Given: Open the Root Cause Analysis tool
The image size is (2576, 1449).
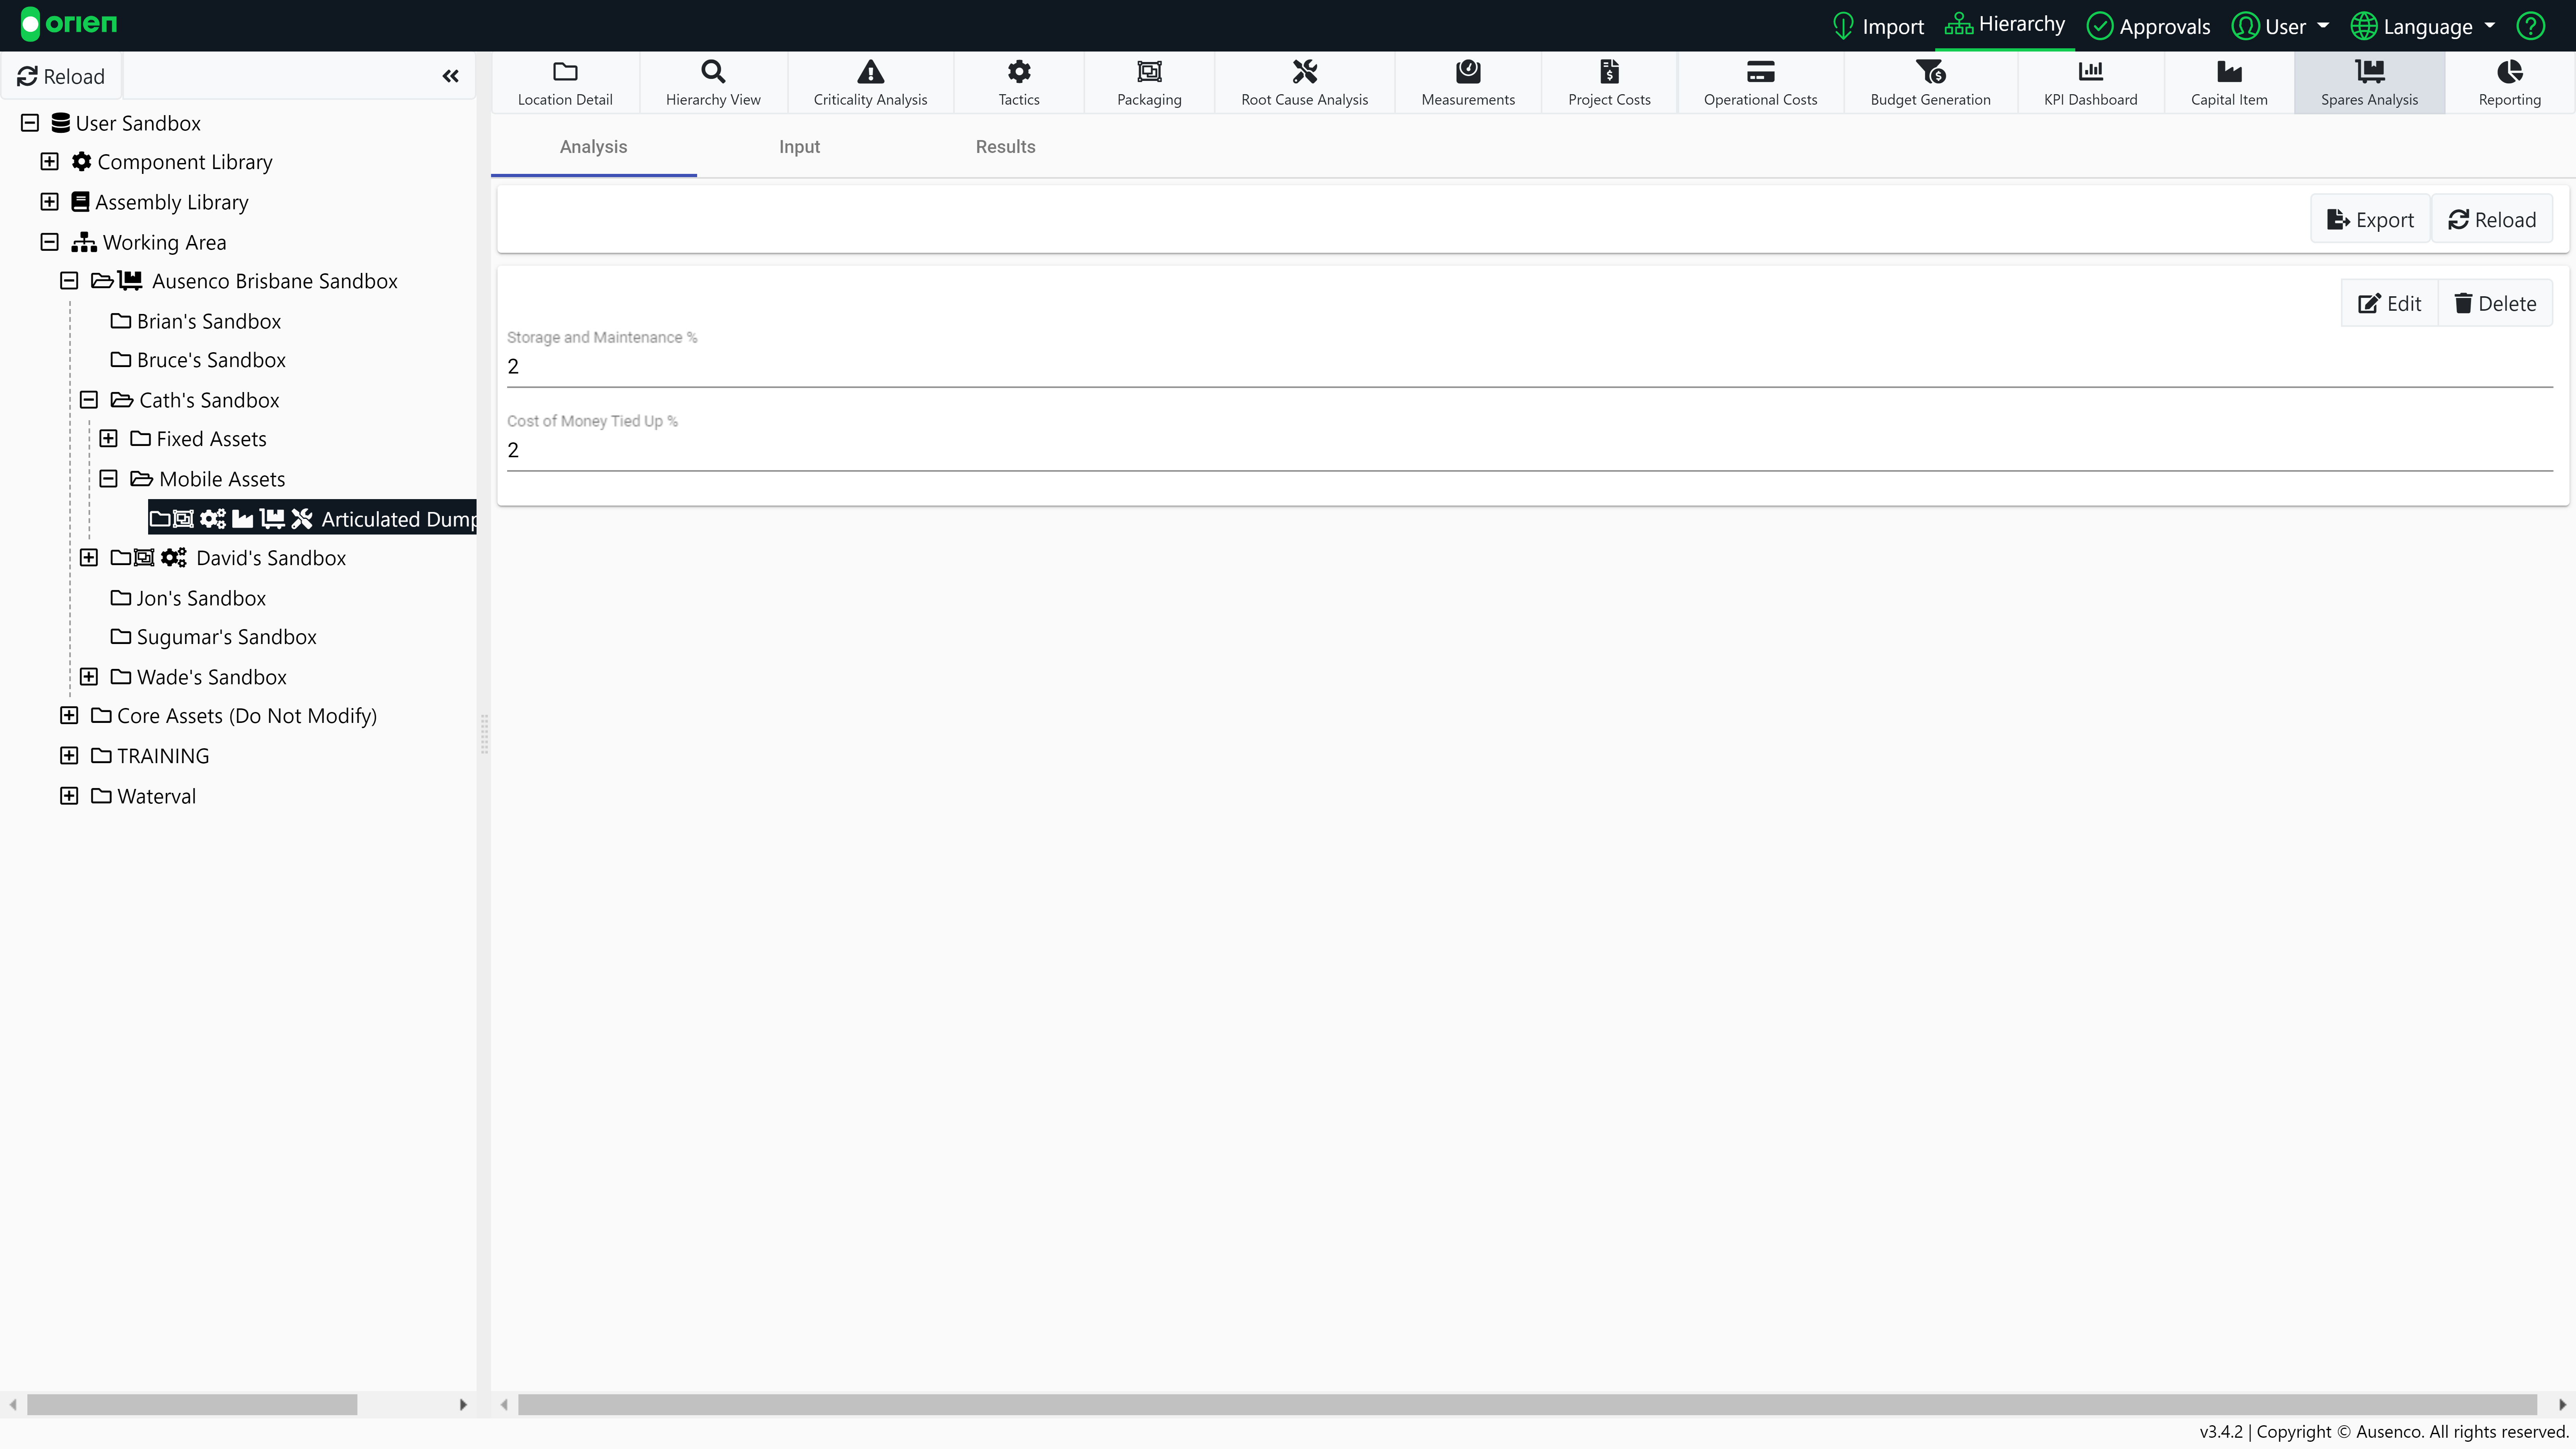Looking at the screenshot, I should tap(1304, 83).
